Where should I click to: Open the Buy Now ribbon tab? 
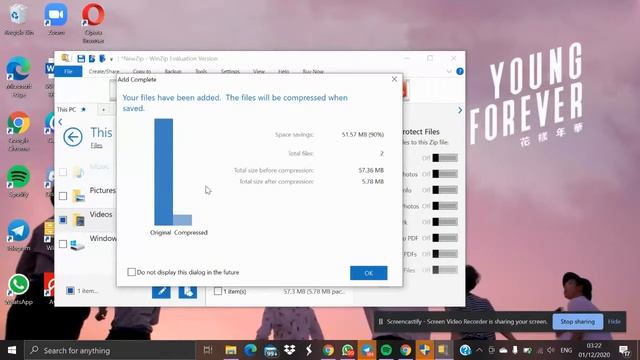tap(313, 71)
